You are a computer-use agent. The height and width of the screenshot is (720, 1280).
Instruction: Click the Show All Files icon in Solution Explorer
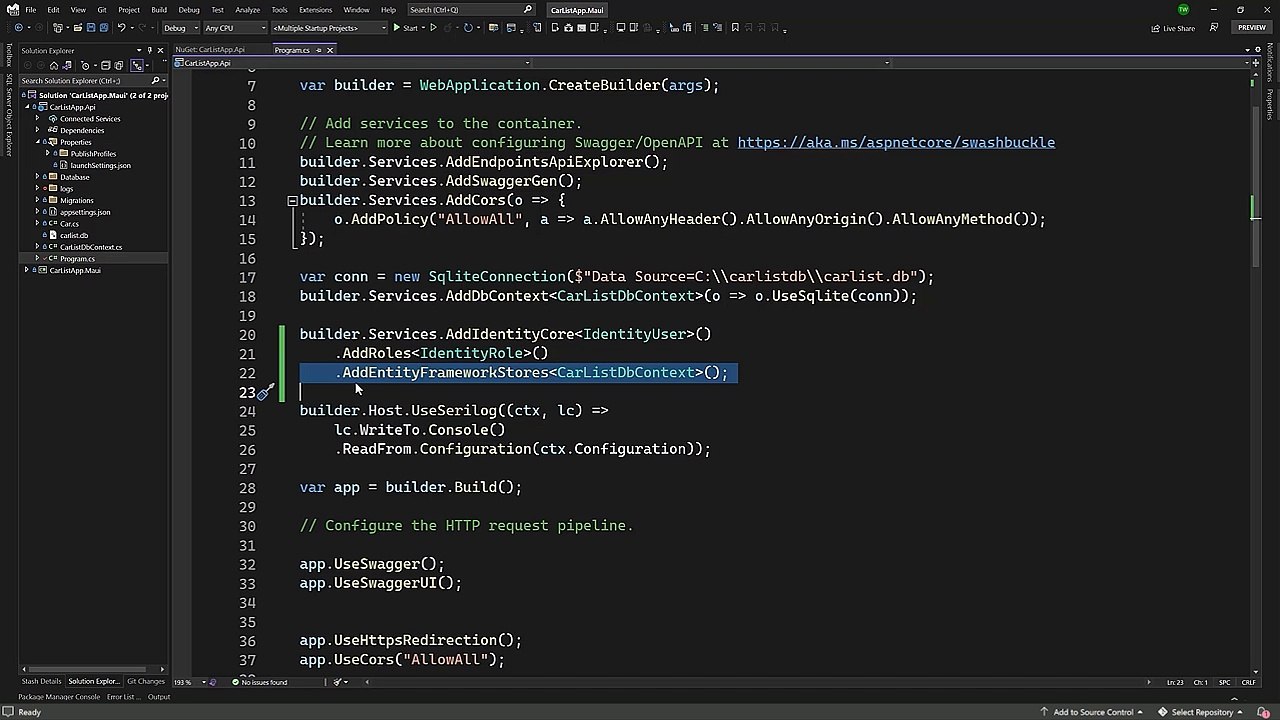pyautogui.click(x=119, y=66)
